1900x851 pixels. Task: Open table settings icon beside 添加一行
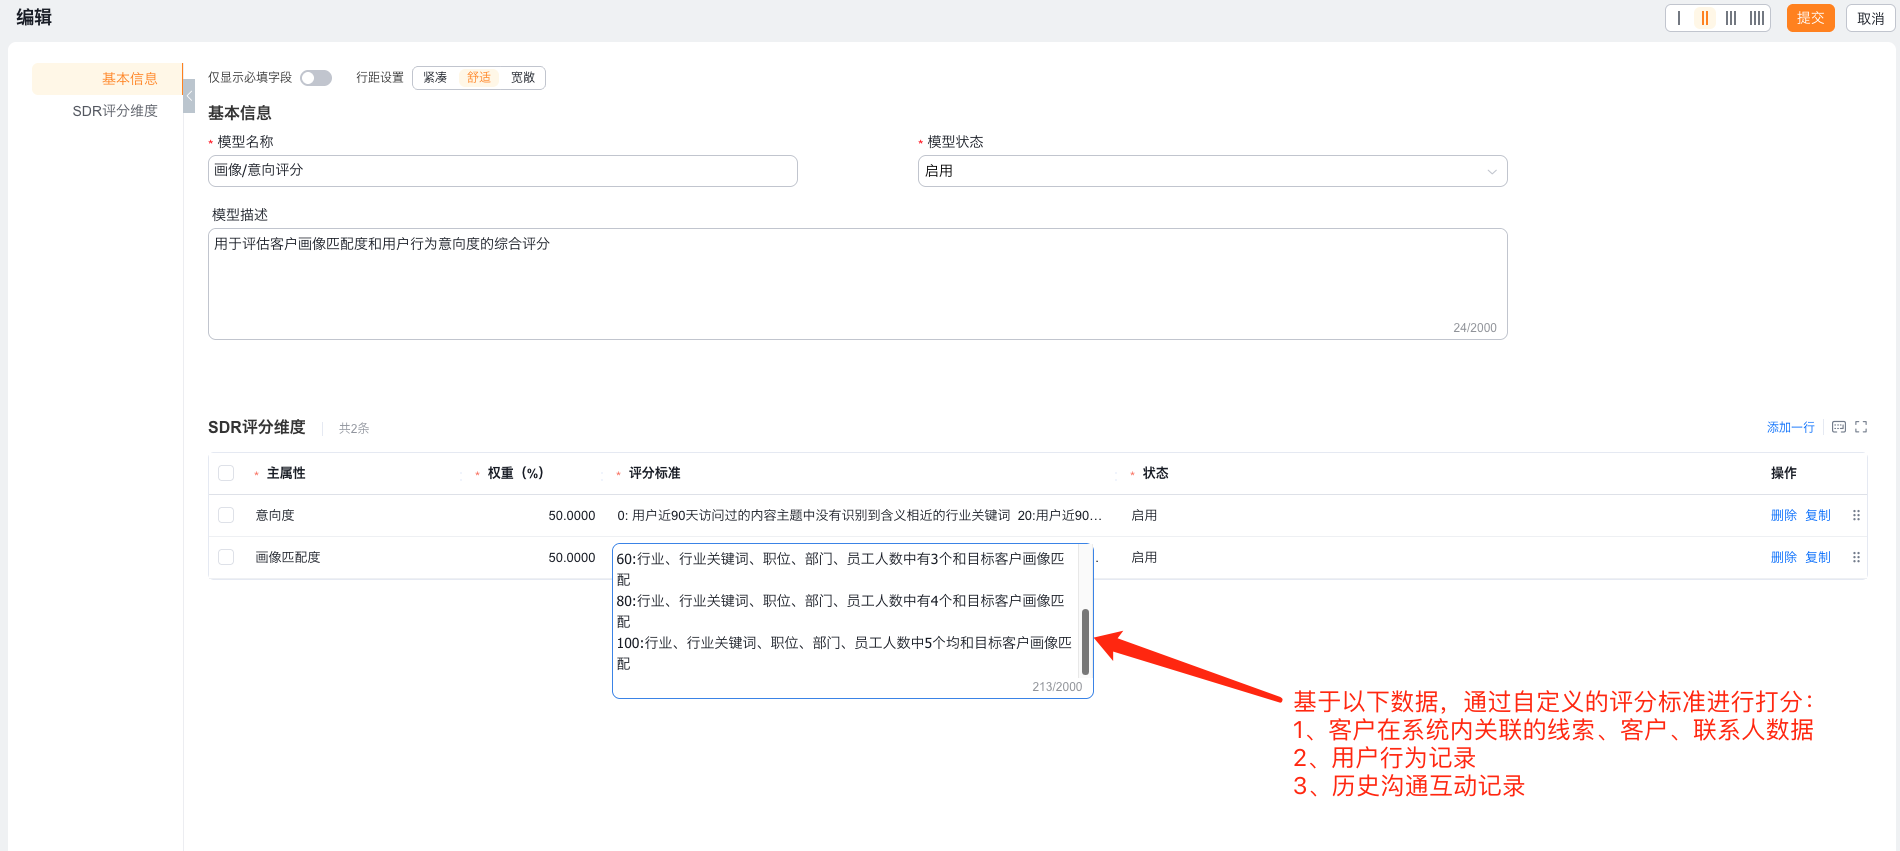tap(1839, 427)
